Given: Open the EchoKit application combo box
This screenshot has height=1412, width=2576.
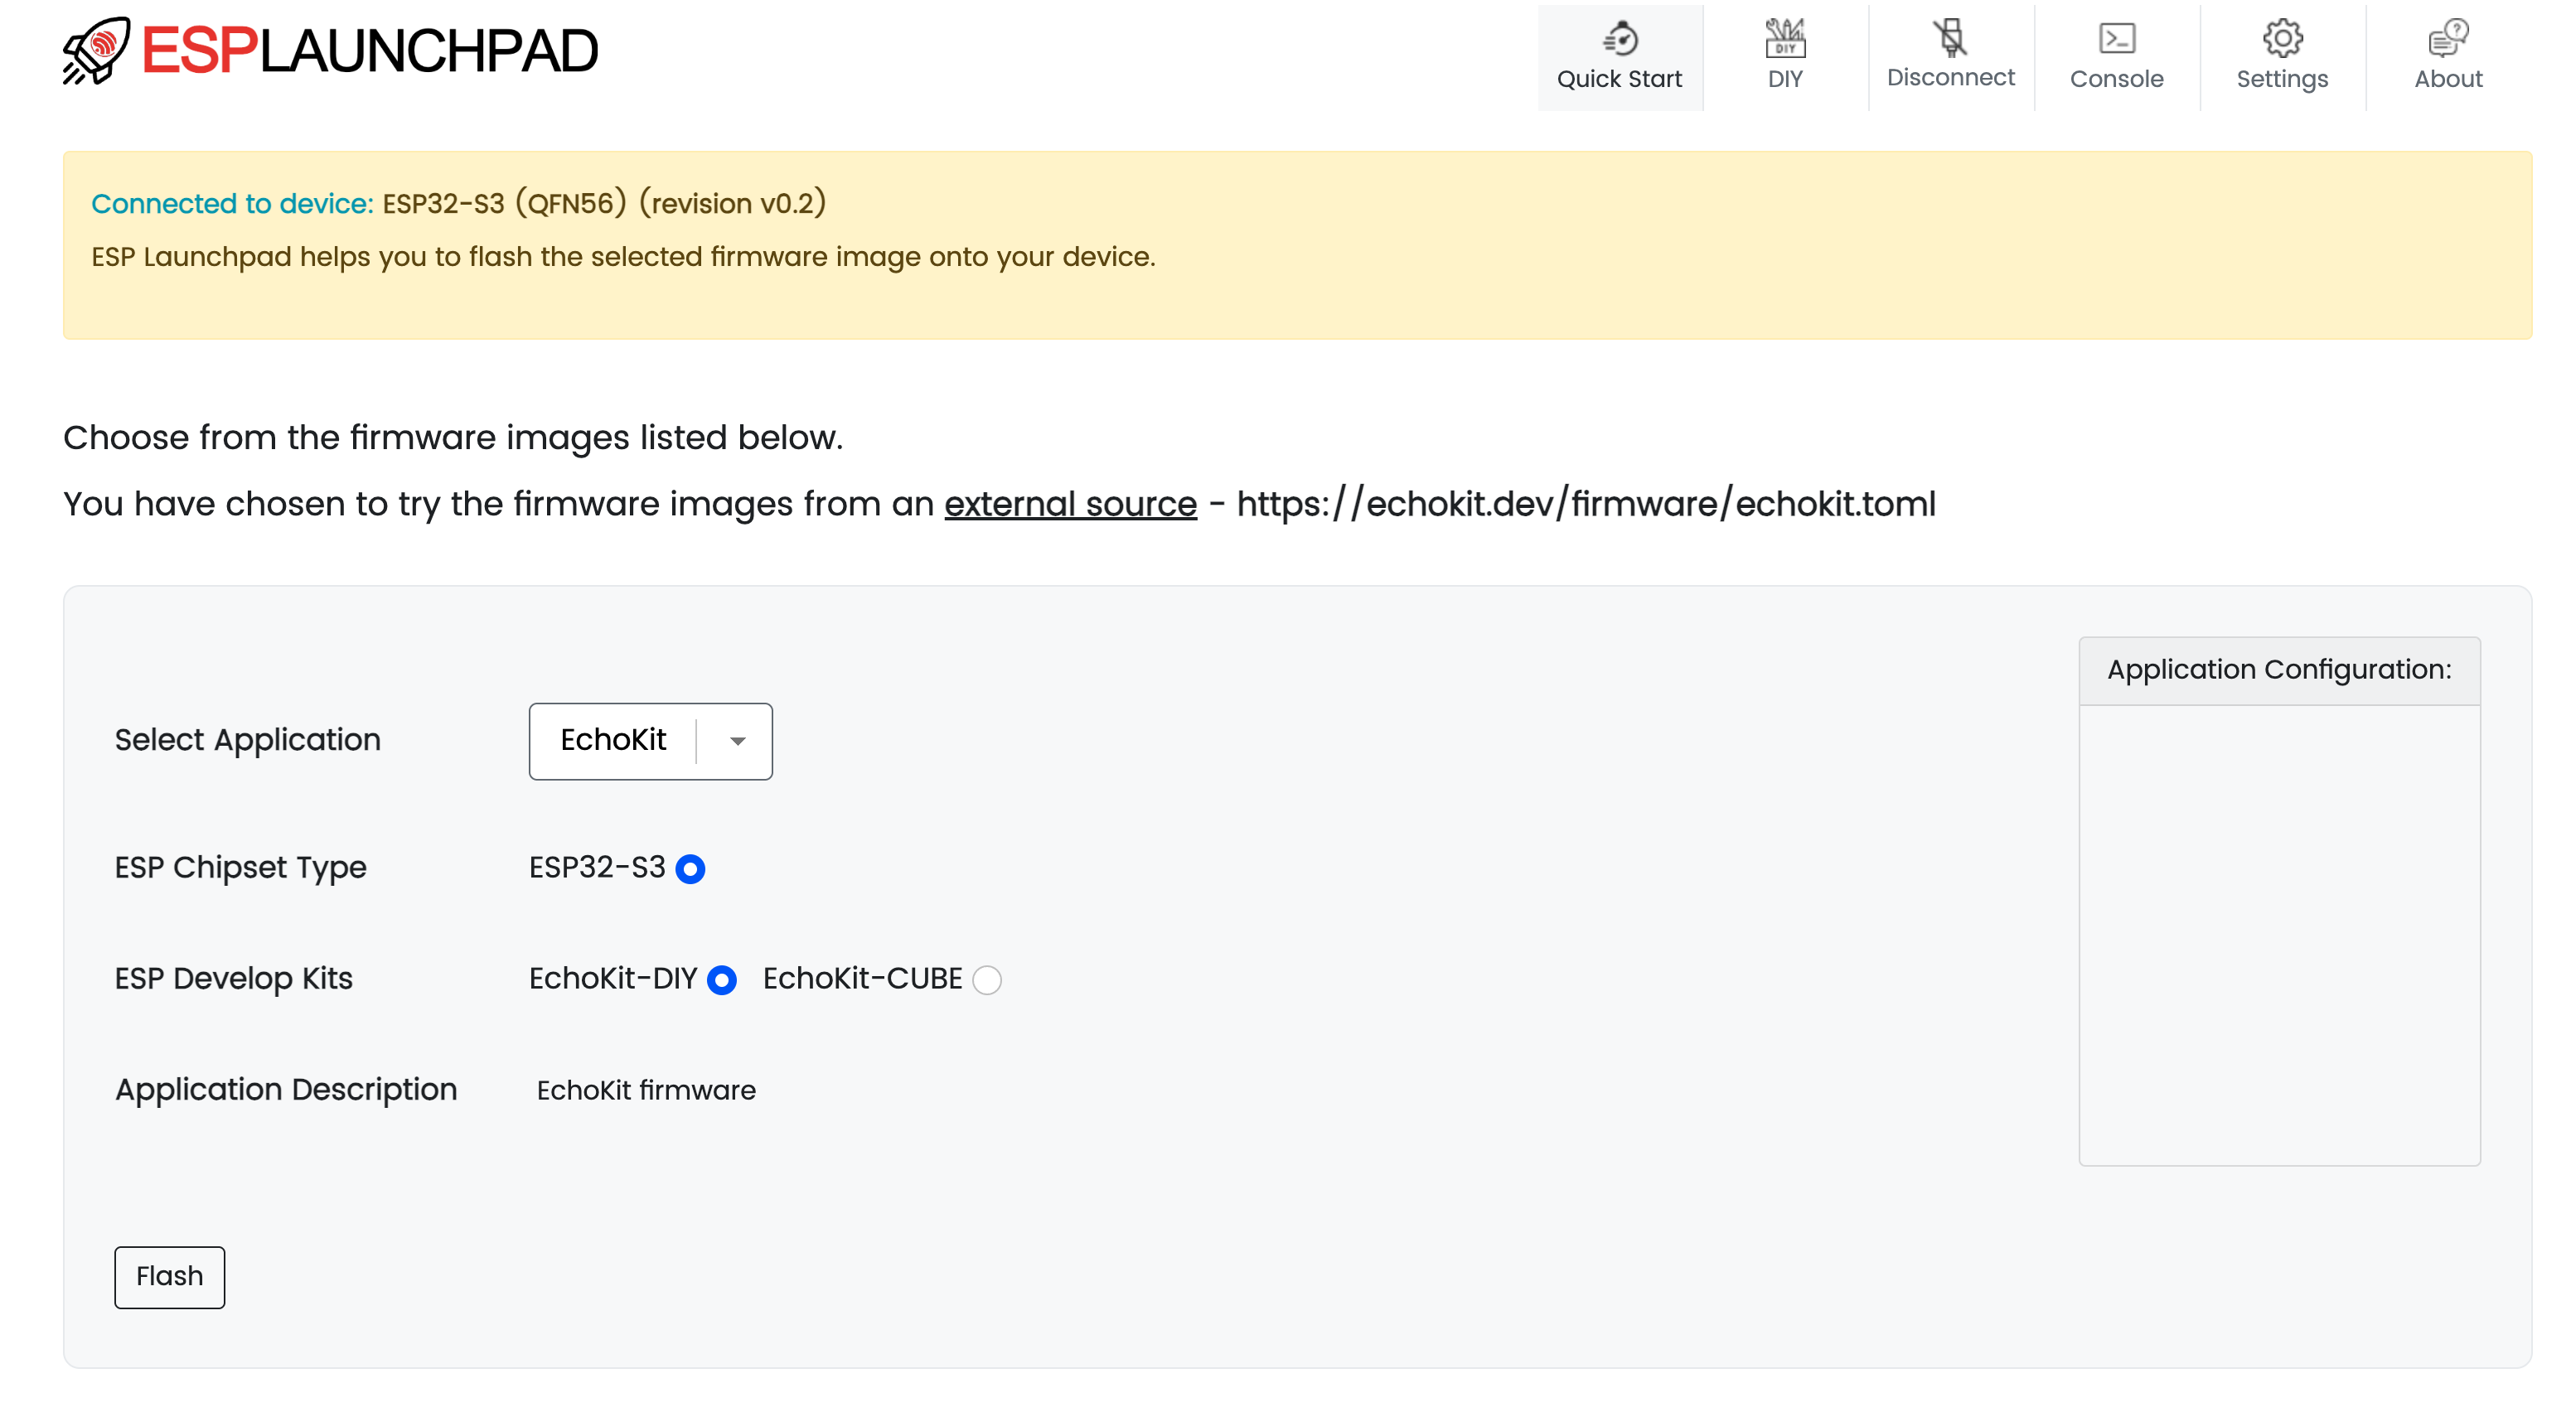Looking at the screenshot, I should (613, 741).
